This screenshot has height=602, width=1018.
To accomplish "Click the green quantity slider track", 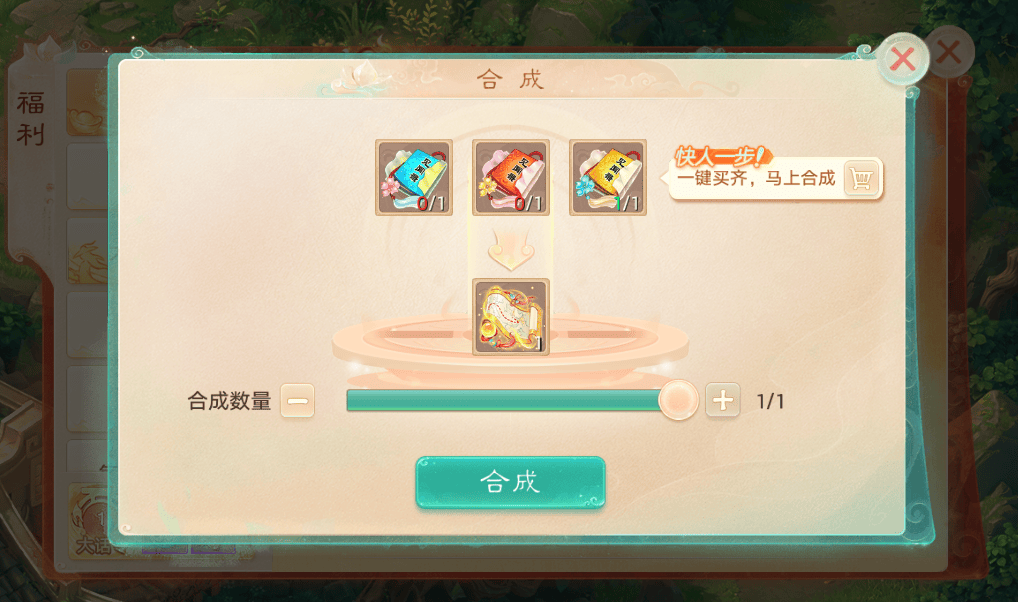I will pyautogui.click(x=504, y=401).
